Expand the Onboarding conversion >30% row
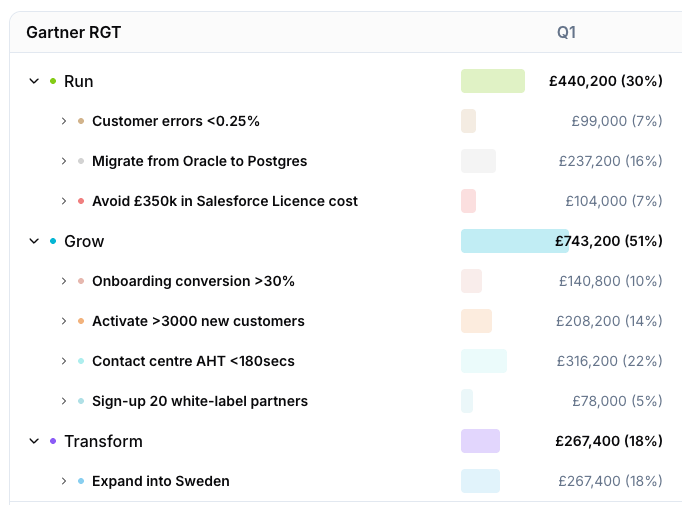Viewport: 682px width, 505px height. tap(64, 281)
